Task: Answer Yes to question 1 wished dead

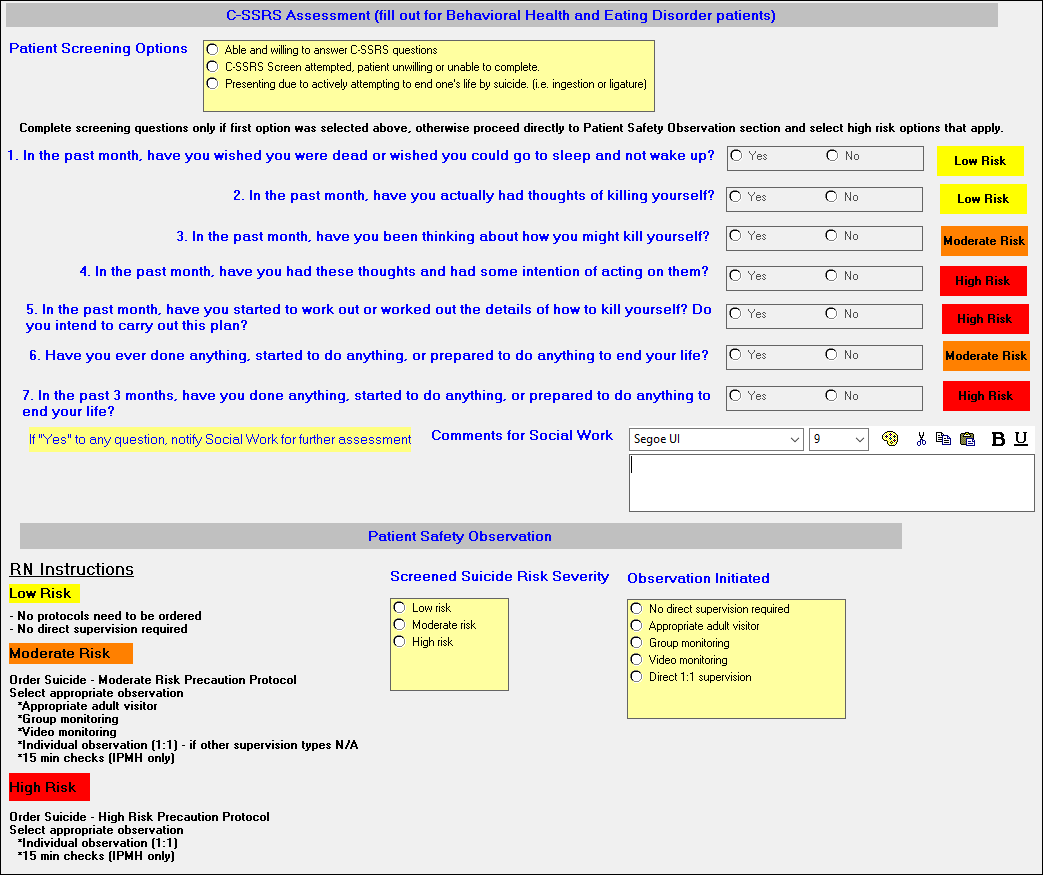Action: [736, 156]
